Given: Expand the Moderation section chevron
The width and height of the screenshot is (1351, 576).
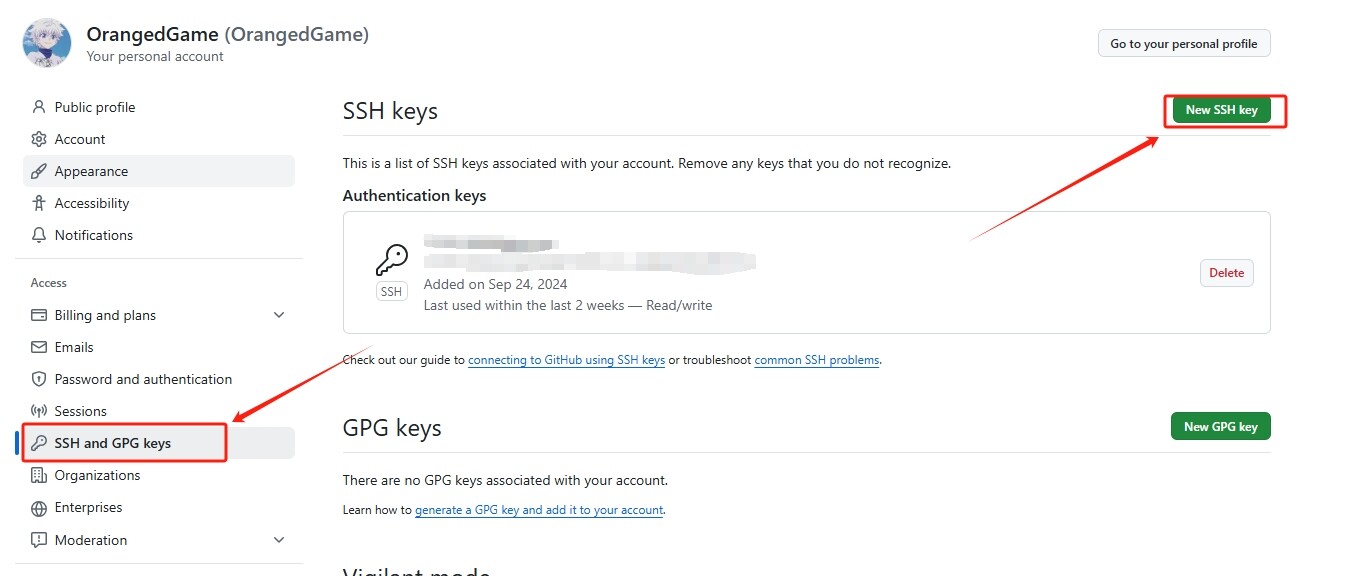Looking at the screenshot, I should [x=279, y=540].
